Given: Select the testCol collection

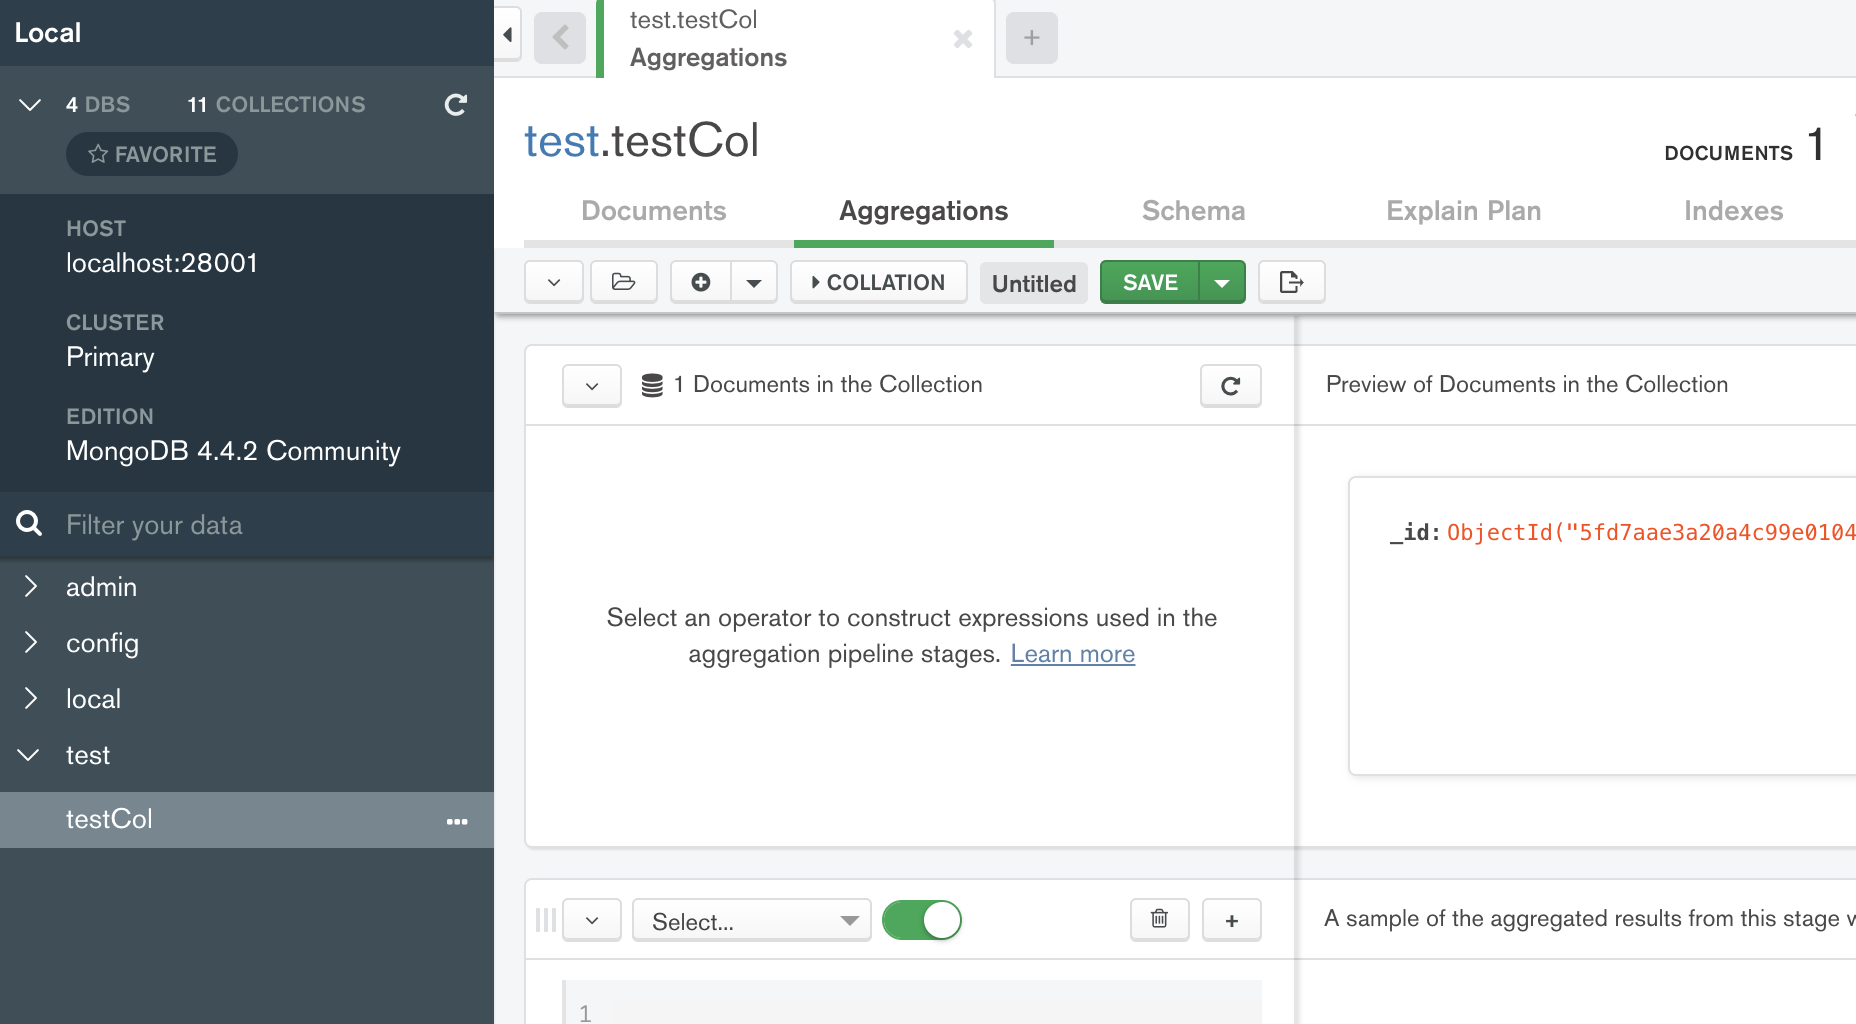Looking at the screenshot, I should [x=247, y=820].
